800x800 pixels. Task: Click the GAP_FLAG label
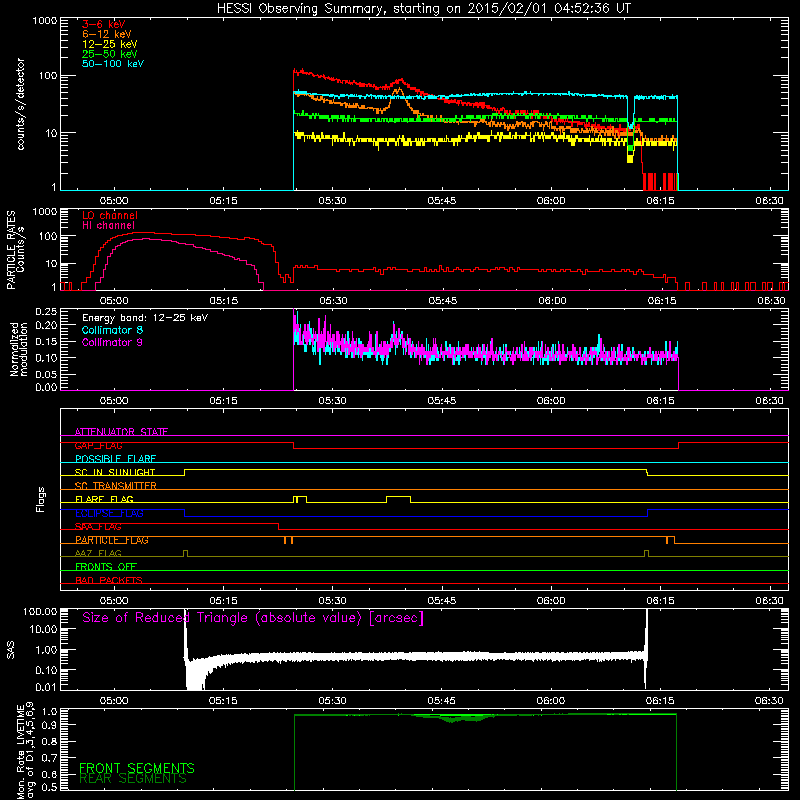point(98,445)
